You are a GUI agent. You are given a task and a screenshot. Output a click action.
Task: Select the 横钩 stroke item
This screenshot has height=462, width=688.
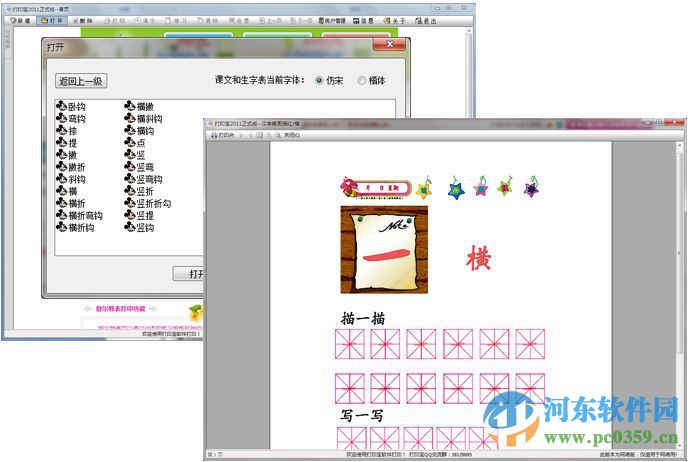pos(140,130)
